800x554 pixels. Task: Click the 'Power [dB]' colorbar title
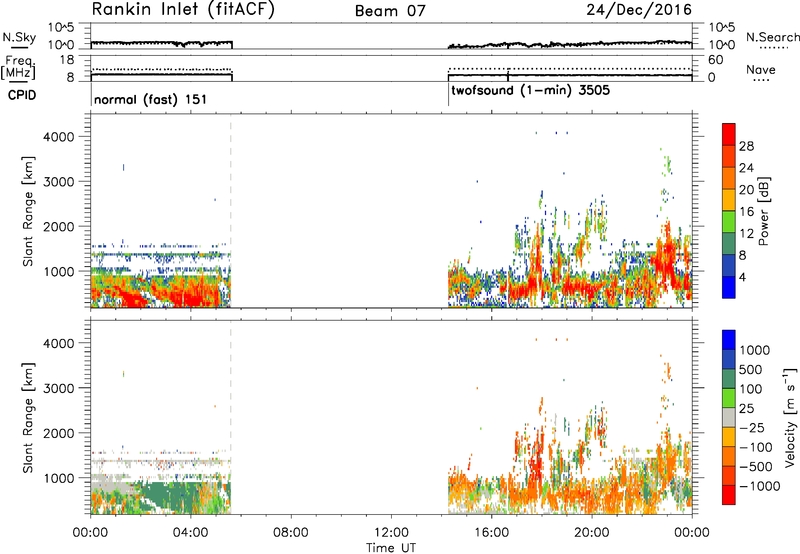(763, 211)
